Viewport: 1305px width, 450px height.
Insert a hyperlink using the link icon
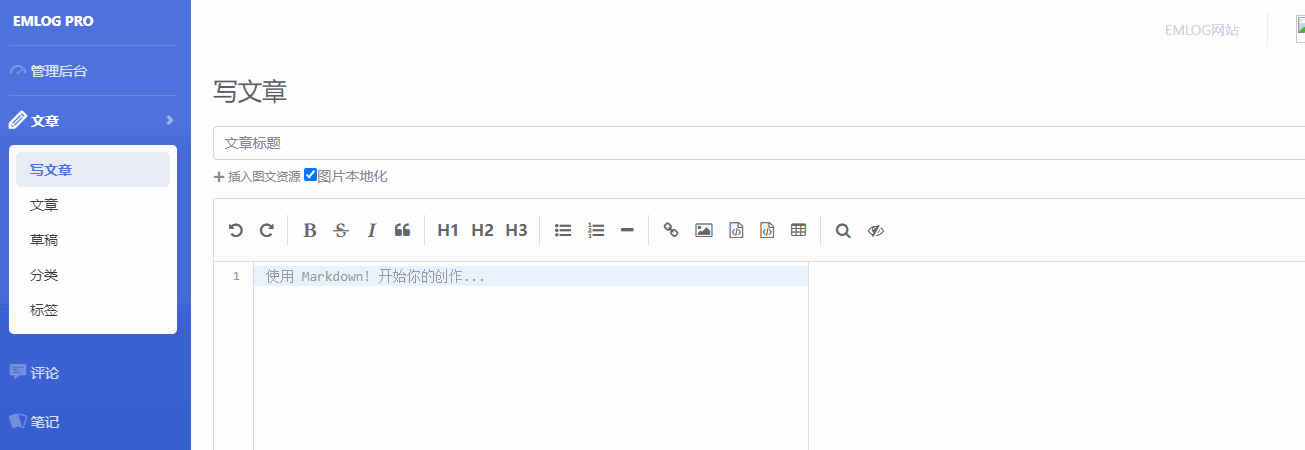671,230
